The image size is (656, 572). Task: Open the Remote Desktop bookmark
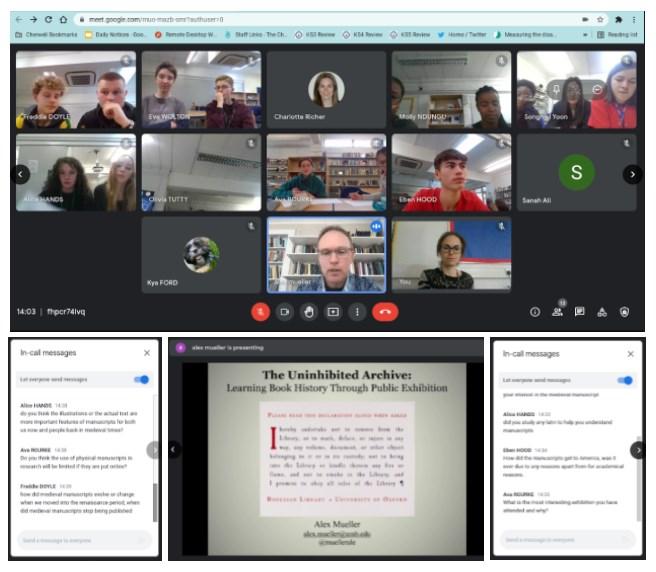(x=186, y=34)
